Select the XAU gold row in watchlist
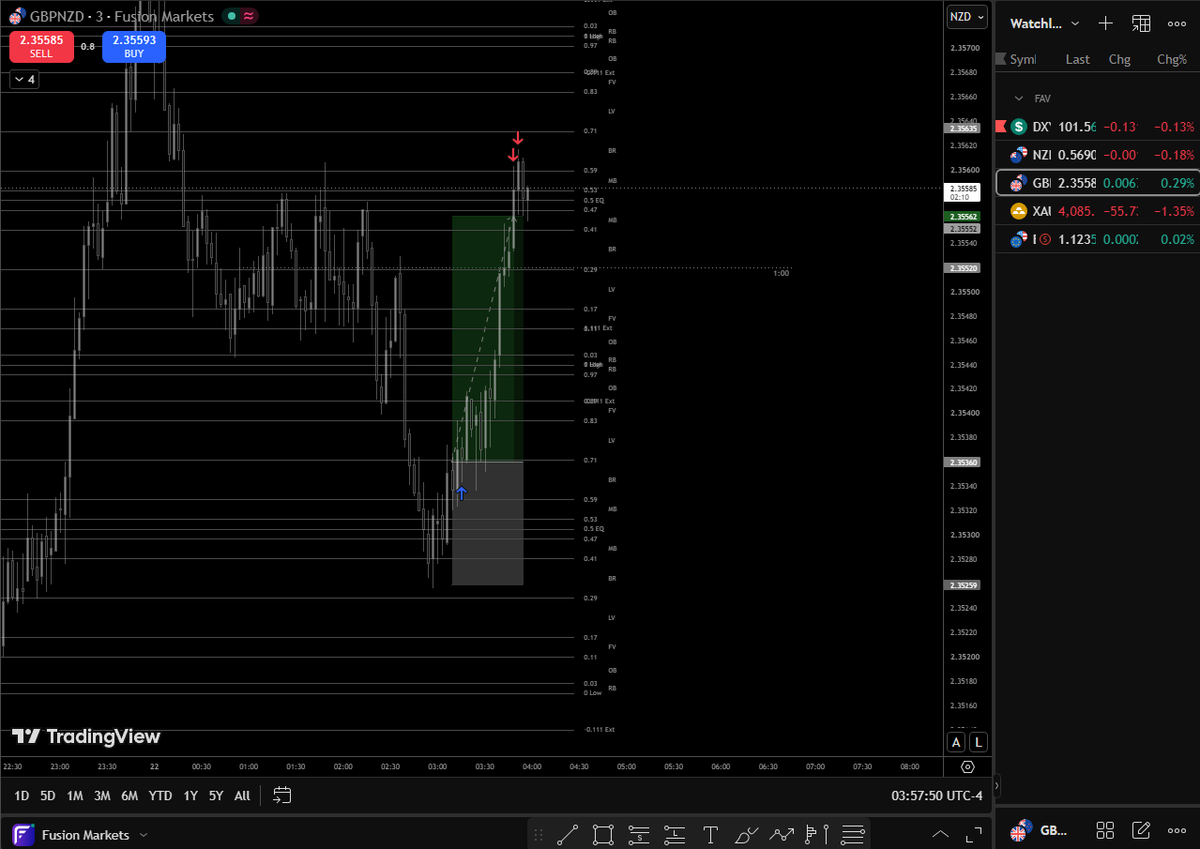 click(1098, 211)
